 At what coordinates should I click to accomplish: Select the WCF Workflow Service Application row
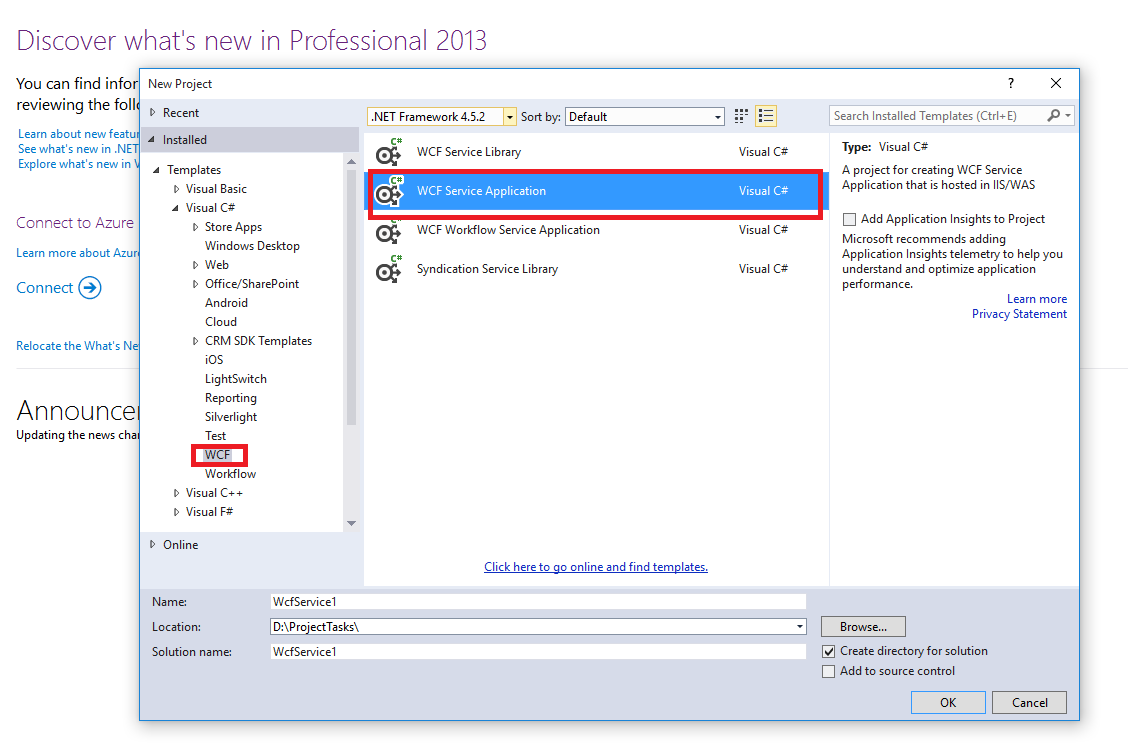pos(594,230)
